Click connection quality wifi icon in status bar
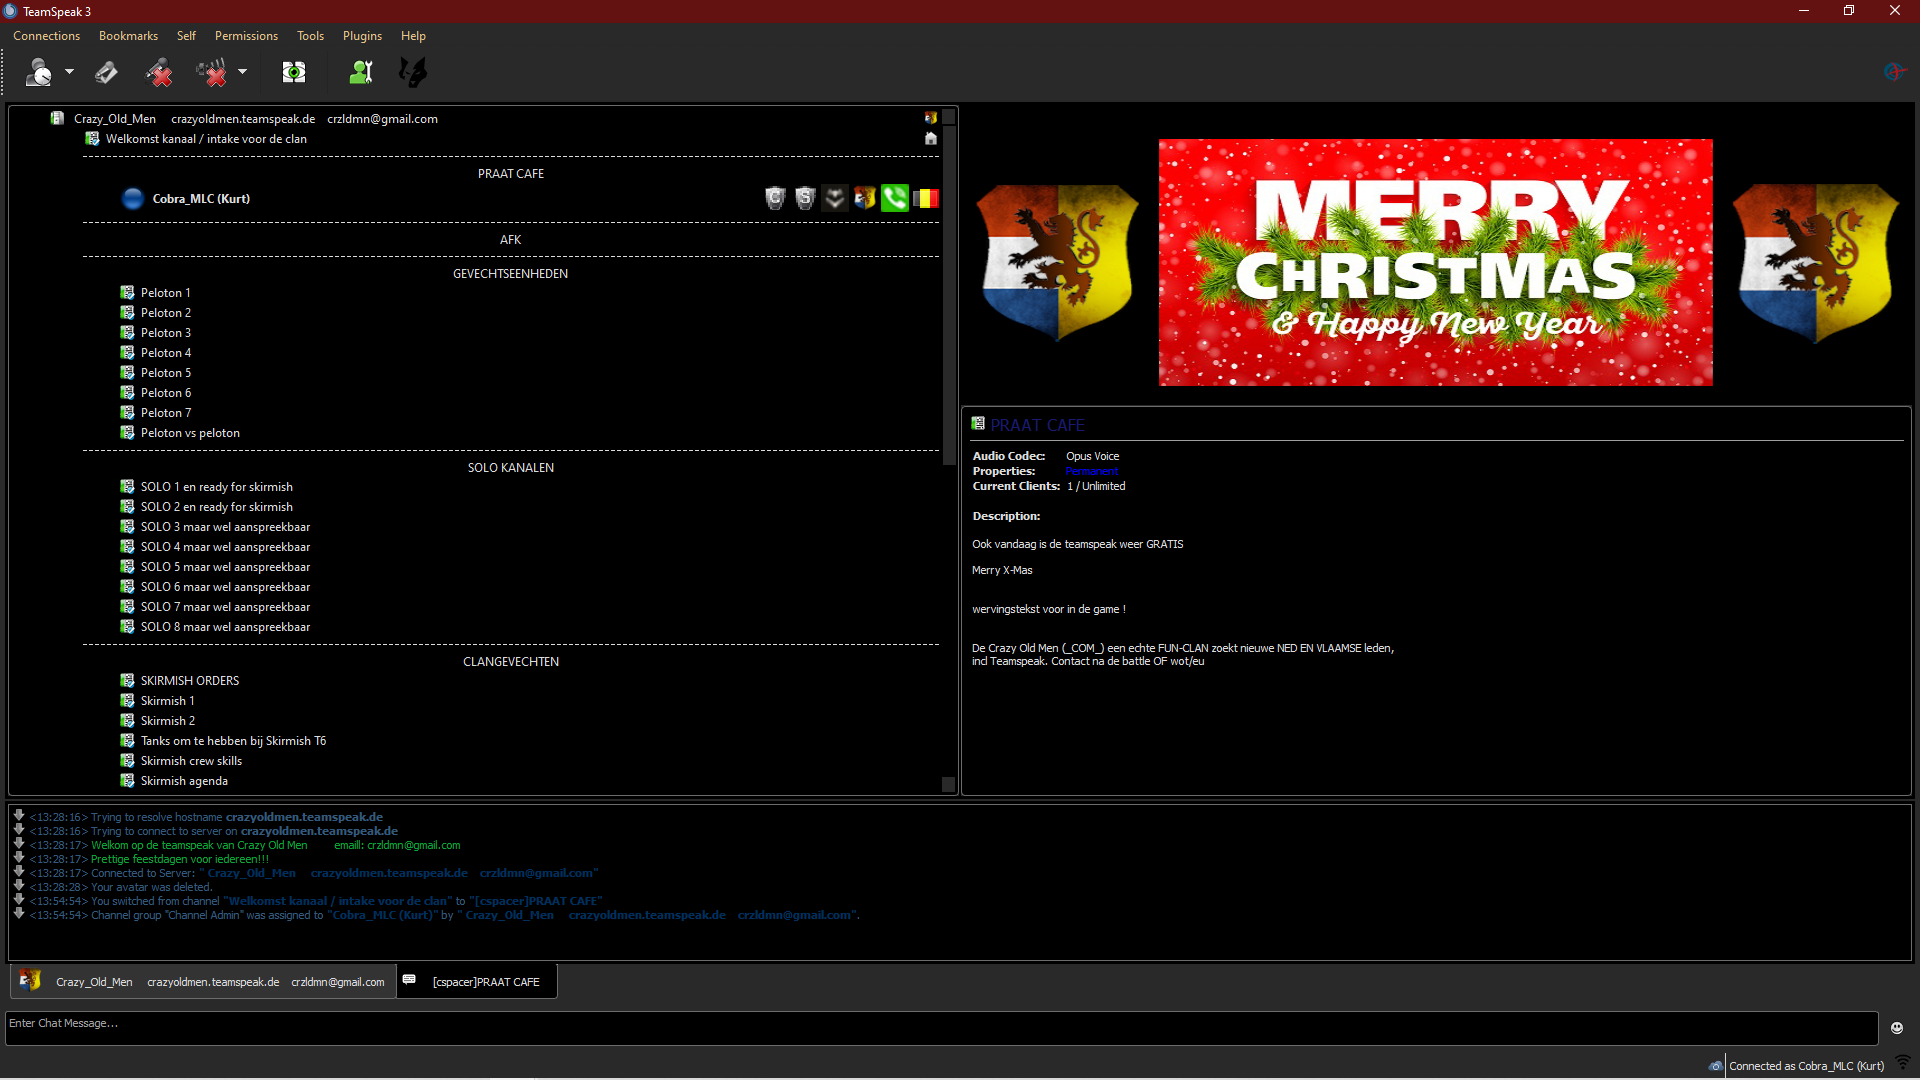Image resolution: width=1920 pixels, height=1080 pixels. pos(1903,1063)
